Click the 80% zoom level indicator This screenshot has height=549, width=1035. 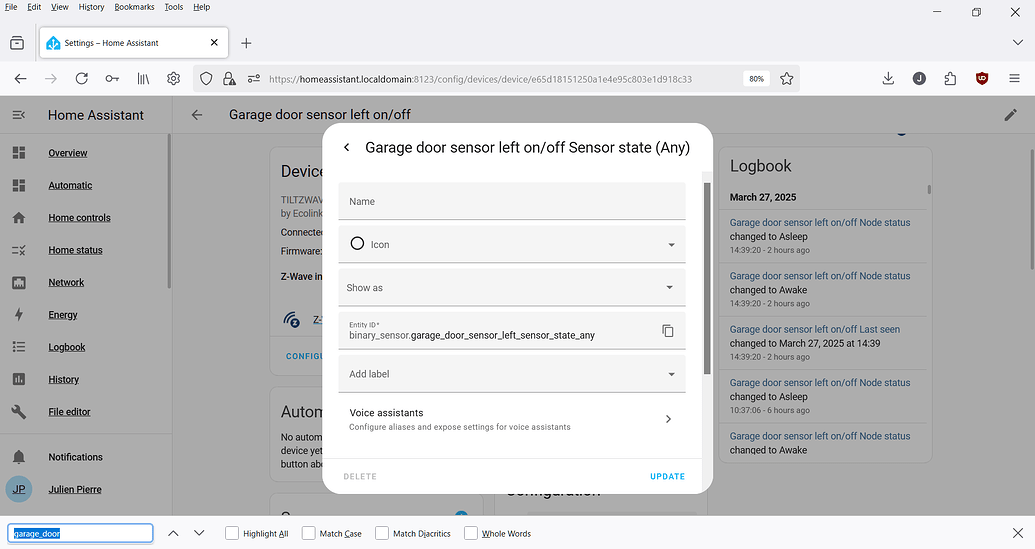pyautogui.click(x=756, y=79)
